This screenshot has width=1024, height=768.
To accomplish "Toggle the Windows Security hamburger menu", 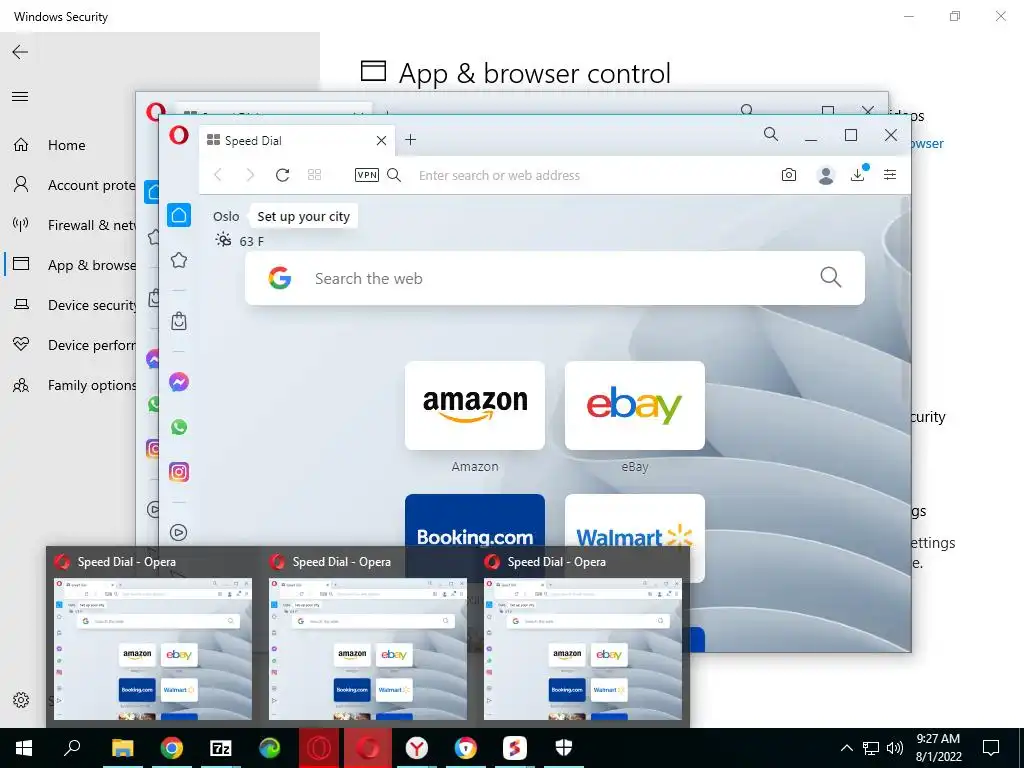I will [x=20, y=97].
